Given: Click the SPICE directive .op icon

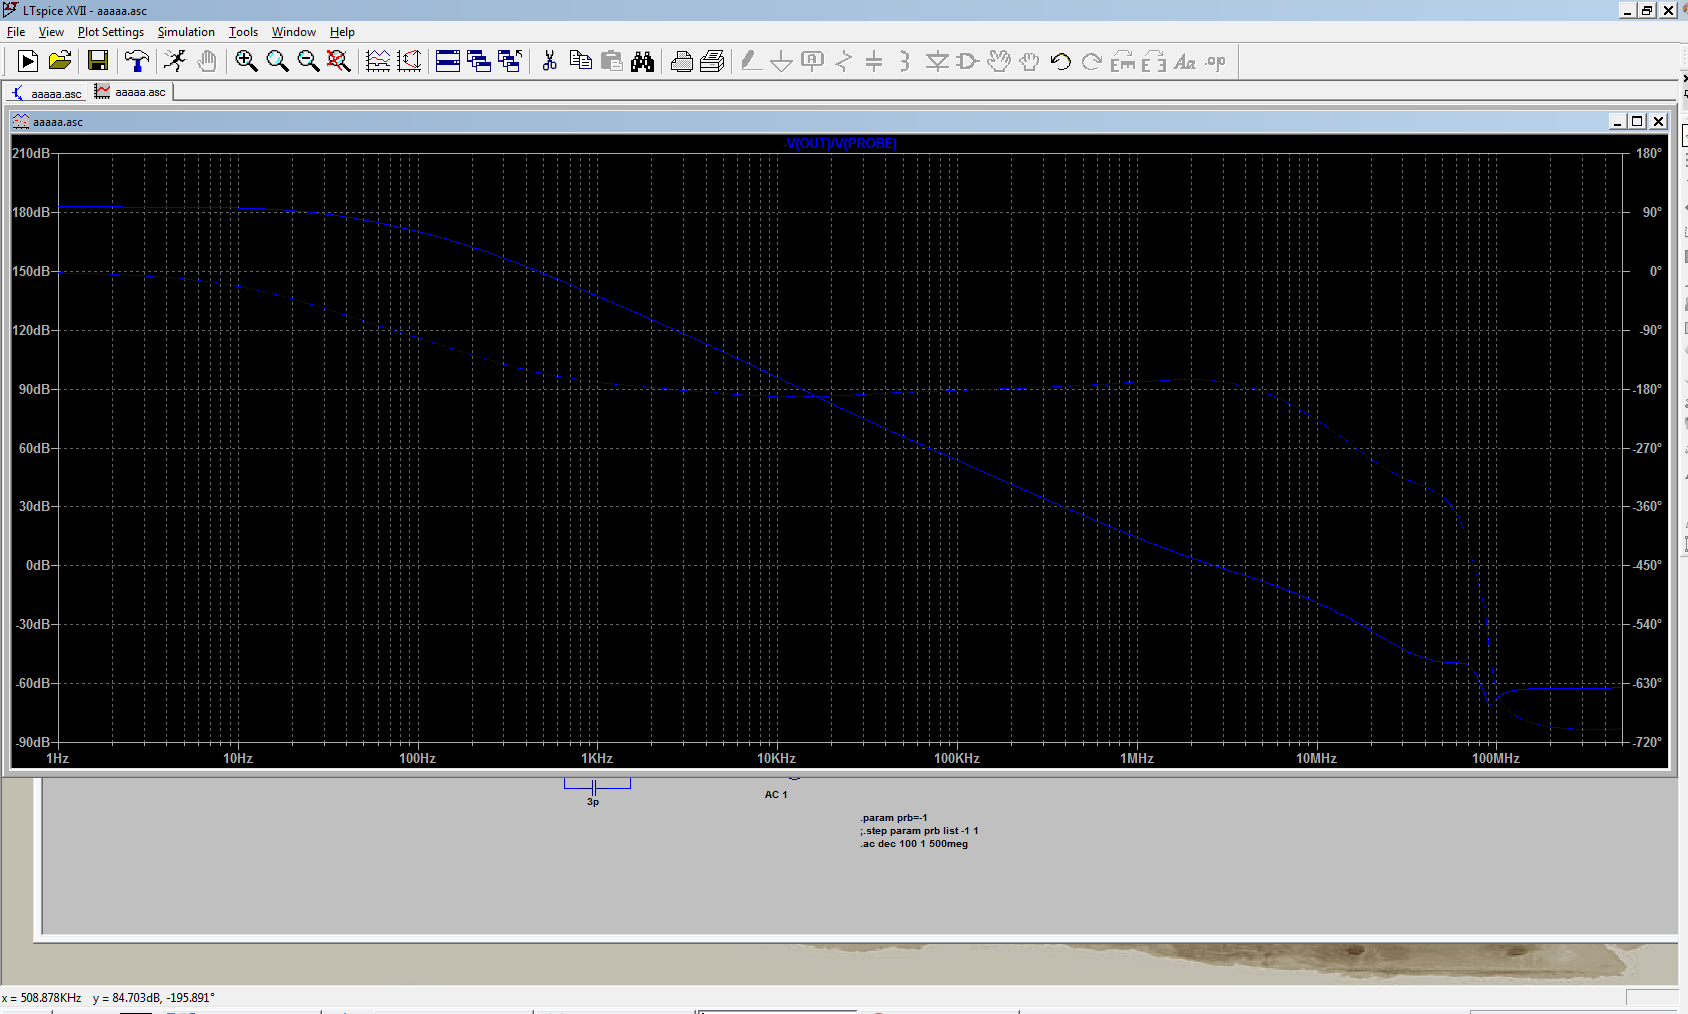Looking at the screenshot, I should tap(1216, 62).
